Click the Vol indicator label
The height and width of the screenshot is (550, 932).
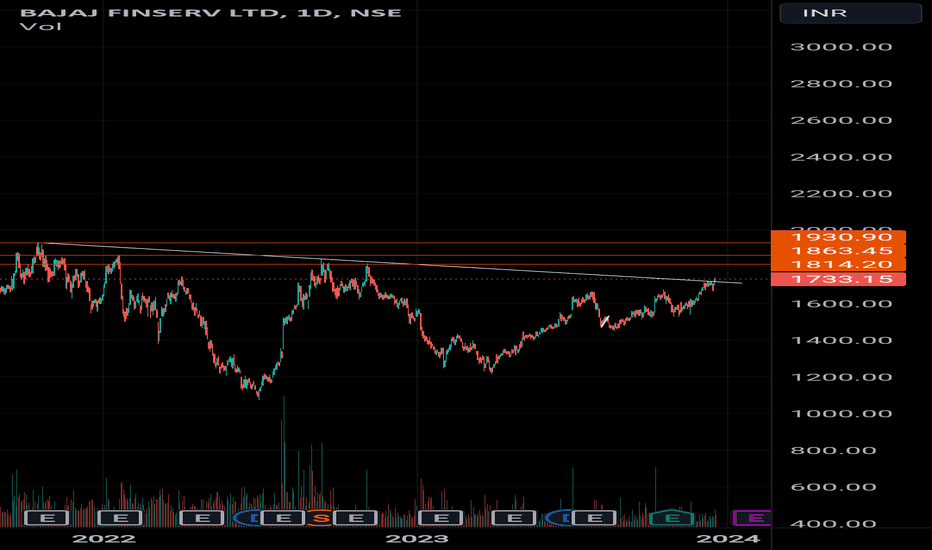click(x=40, y=26)
